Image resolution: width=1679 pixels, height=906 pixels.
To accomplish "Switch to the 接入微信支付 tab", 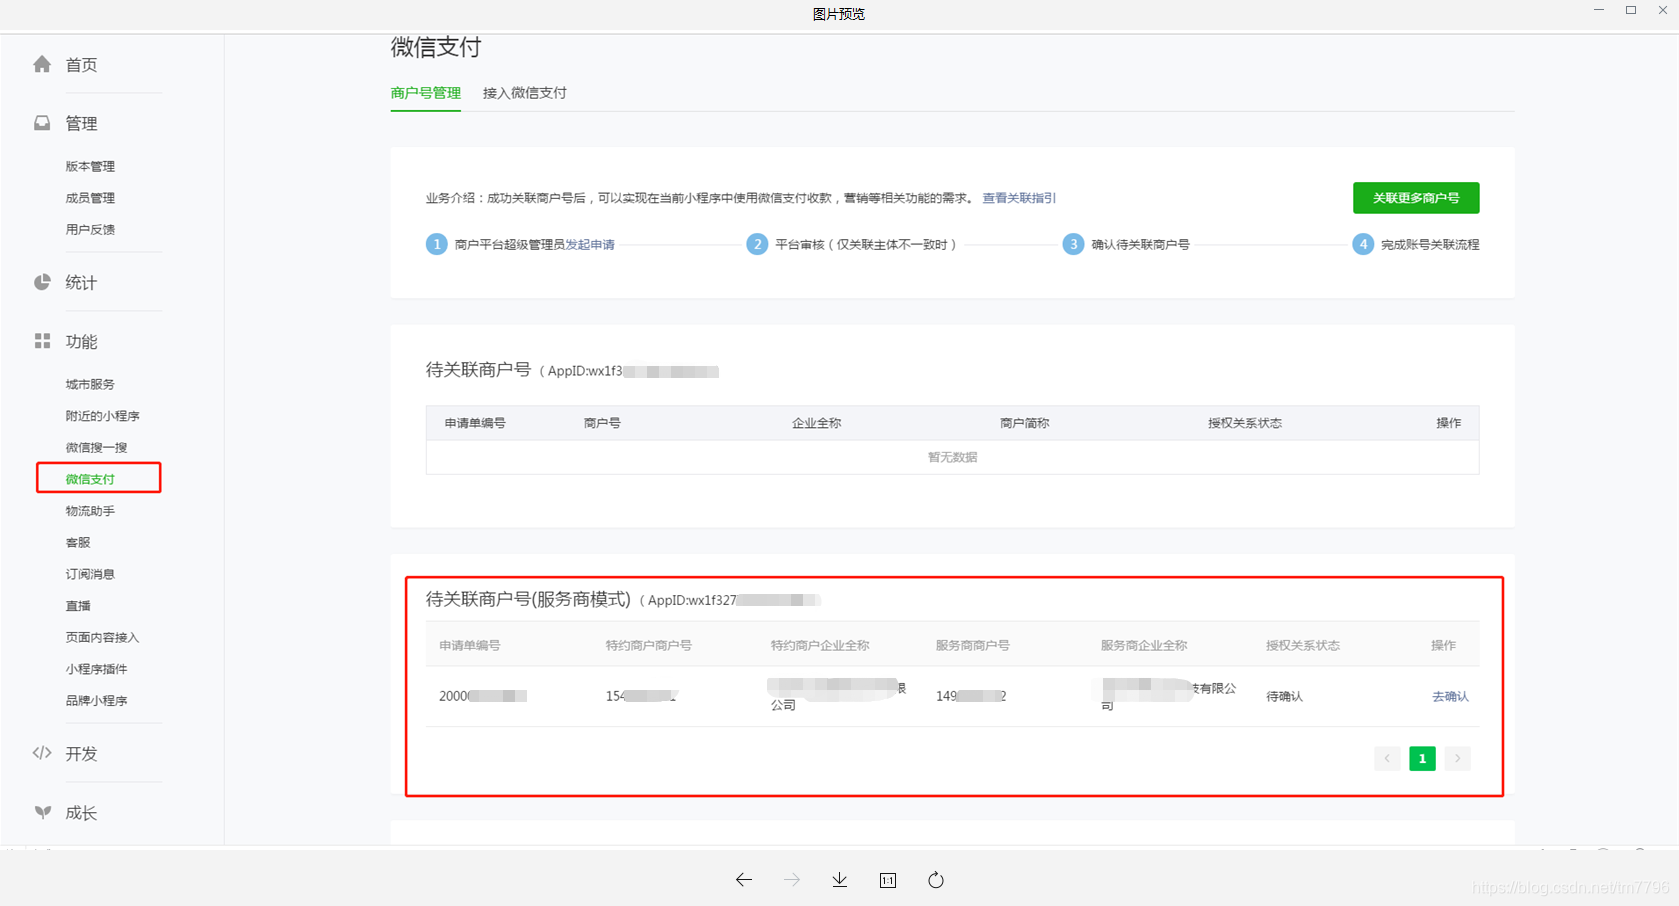I will tap(524, 93).
